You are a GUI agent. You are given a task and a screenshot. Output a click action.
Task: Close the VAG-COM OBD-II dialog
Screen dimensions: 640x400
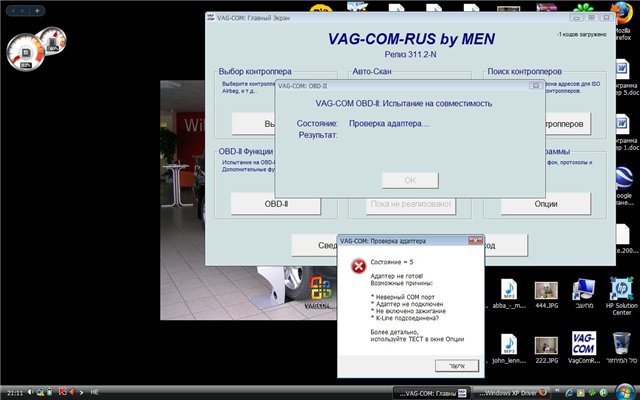point(536,85)
